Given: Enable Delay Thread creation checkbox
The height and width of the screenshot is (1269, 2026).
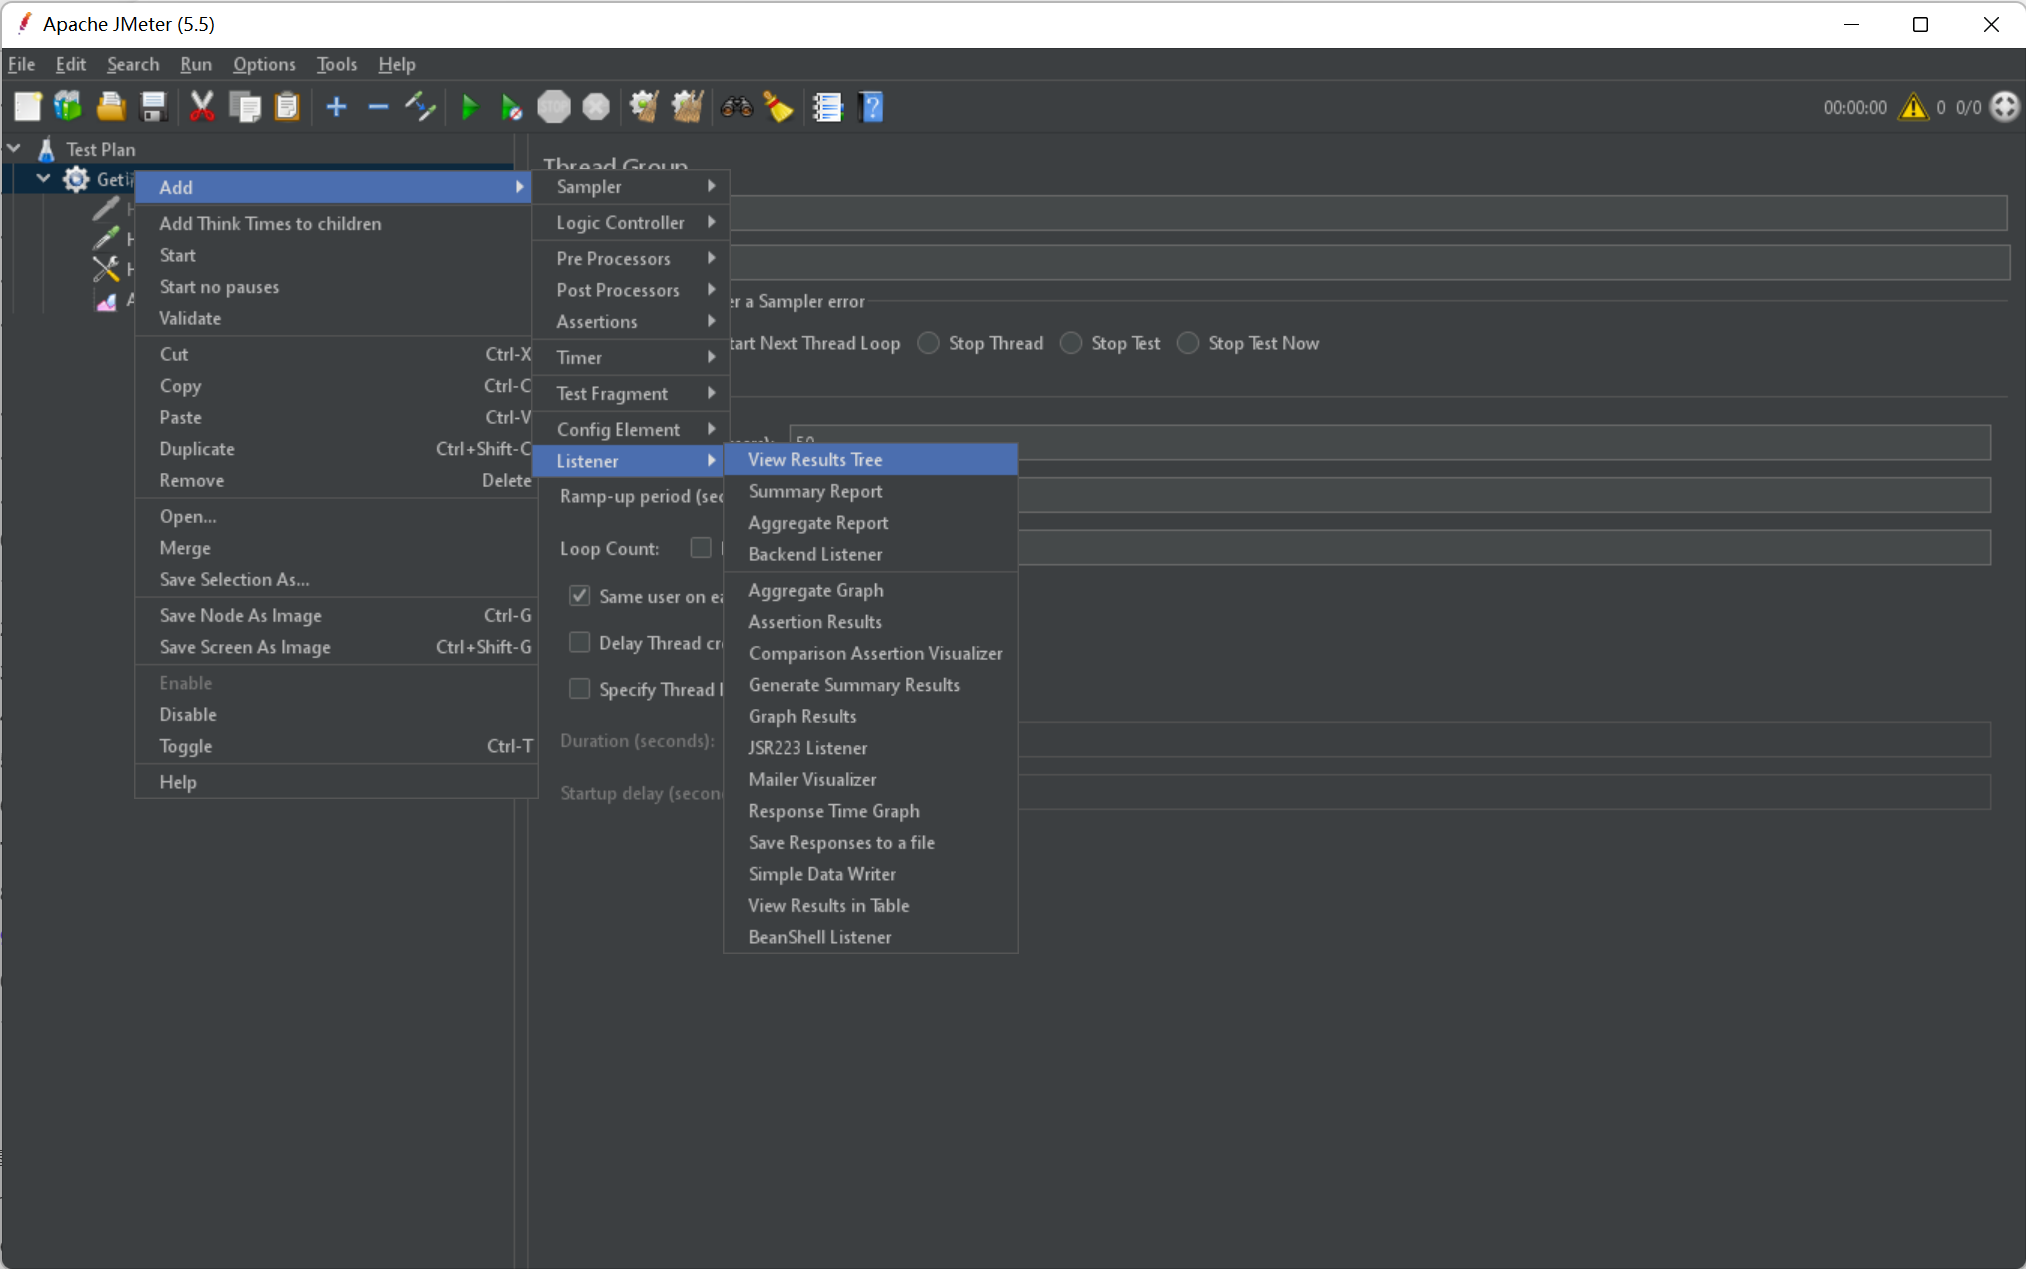Looking at the screenshot, I should [580, 643].
